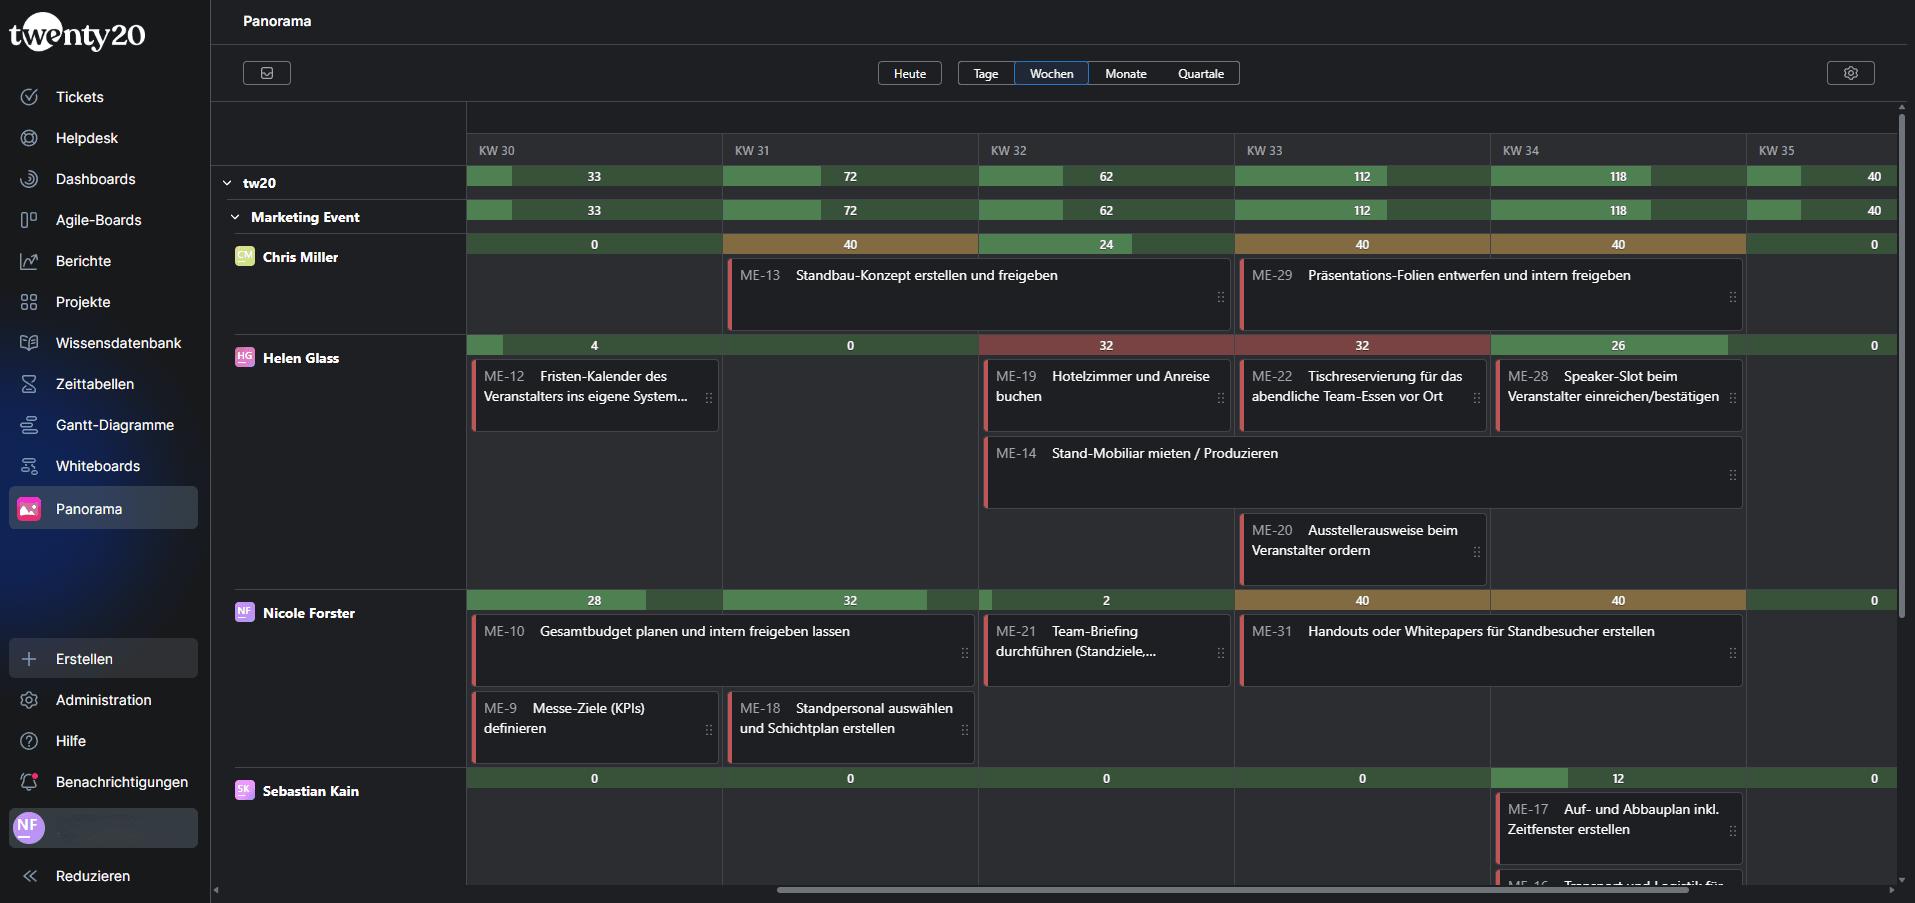Click the horizontal timeline scrollbar
Screen dimensions: 1915x903
tap(1233, 890)
